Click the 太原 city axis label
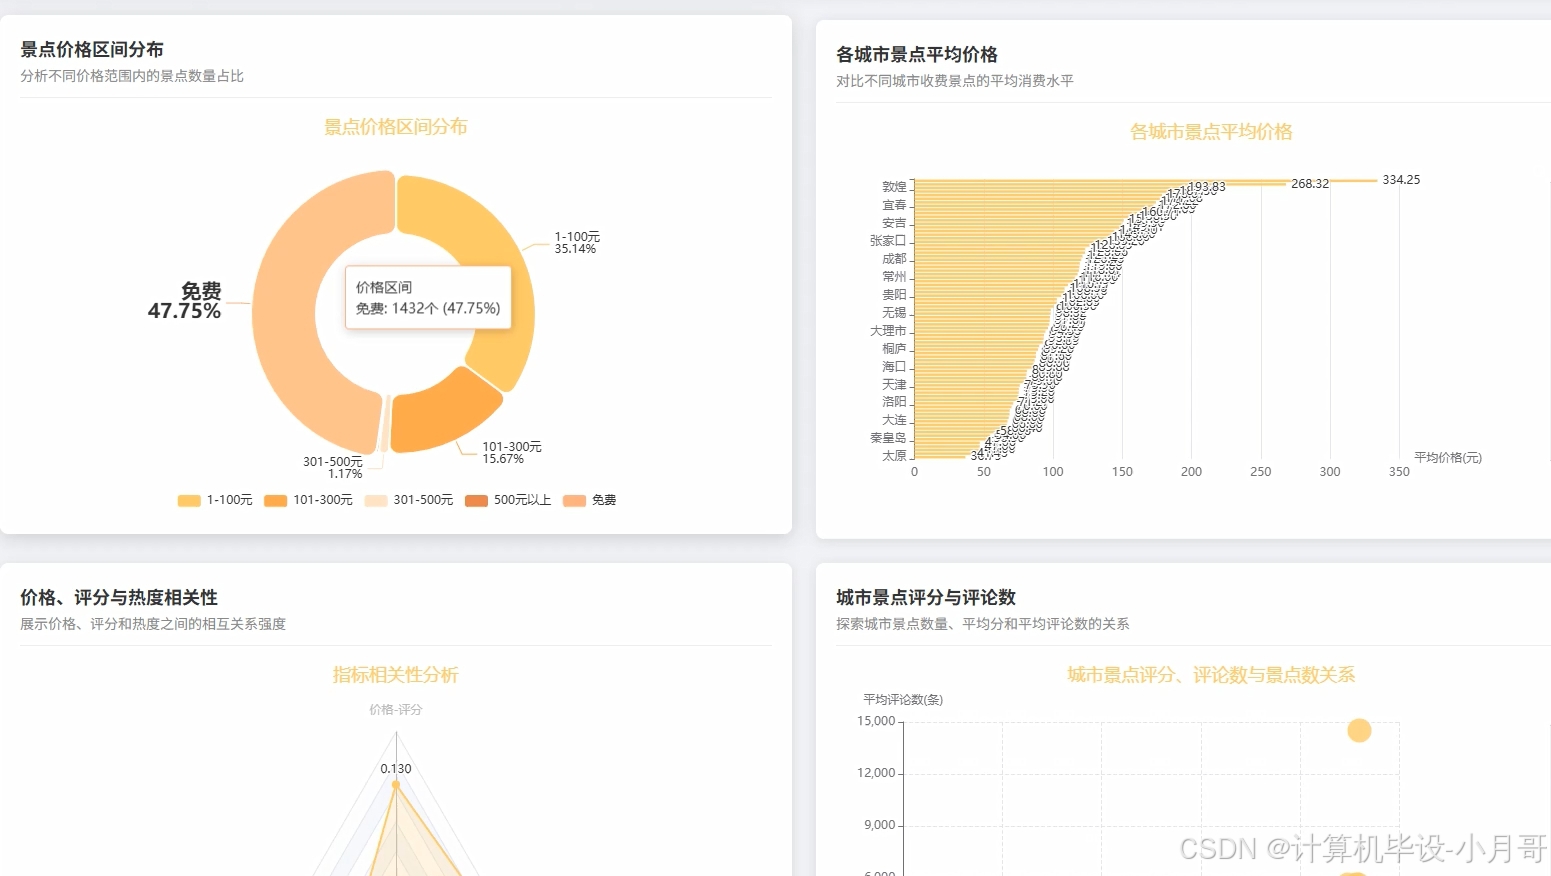 tap(894, 456)
